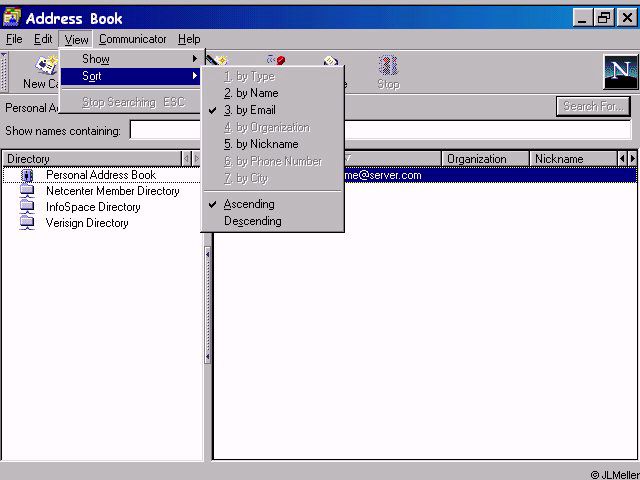Click the Search For button

click(593, 107)
